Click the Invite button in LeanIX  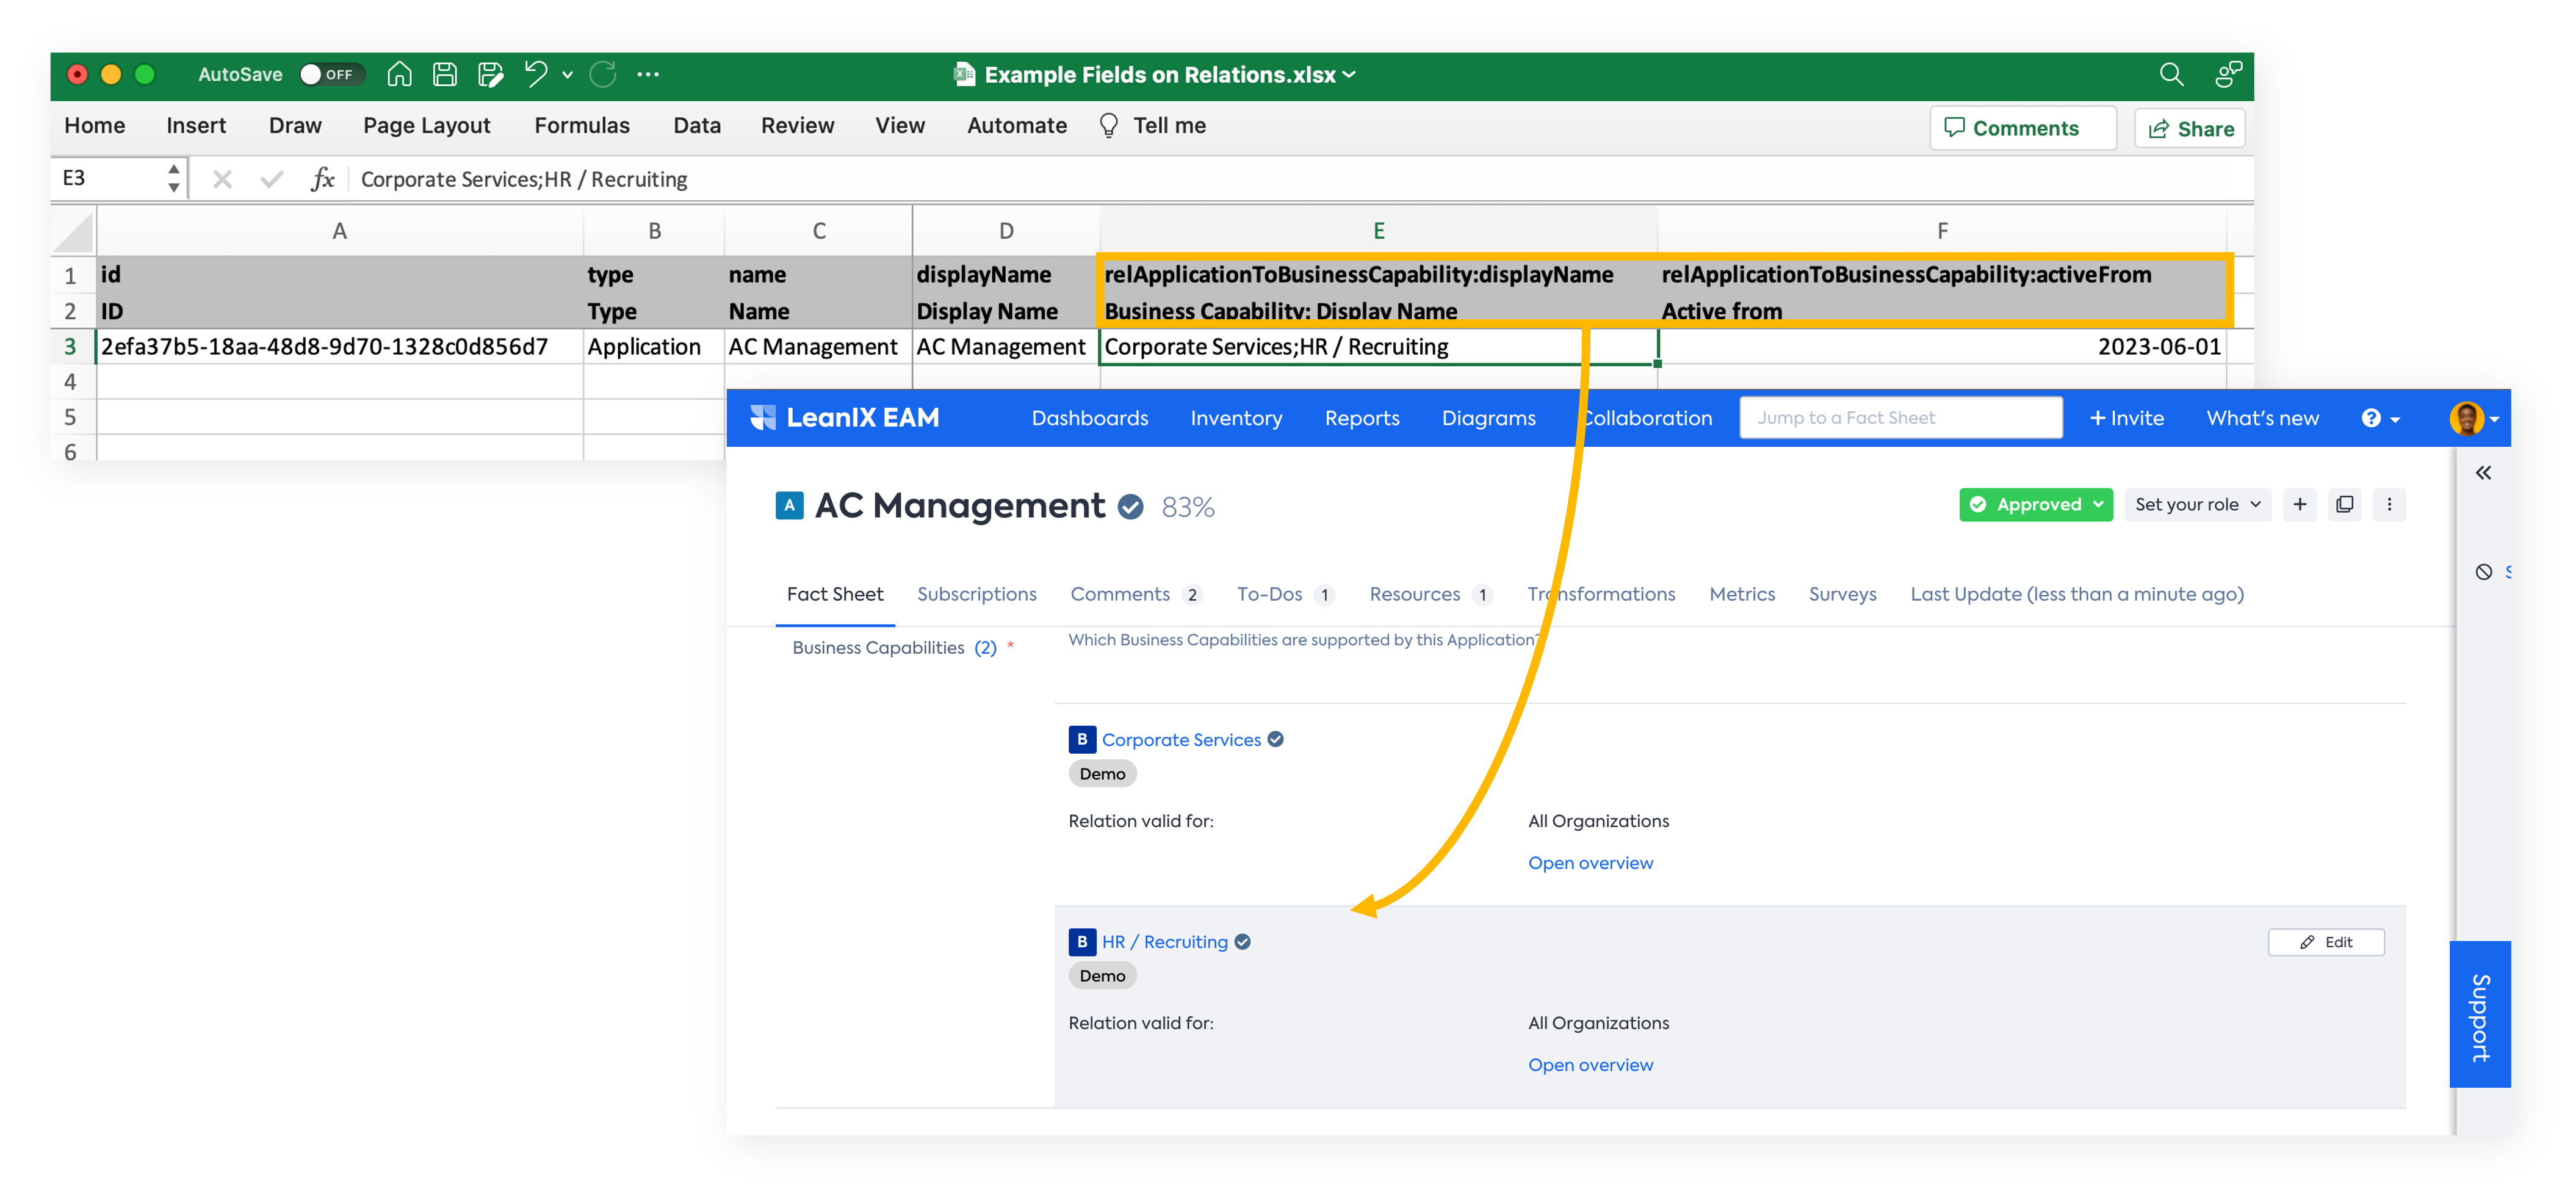click(2126, 419)
